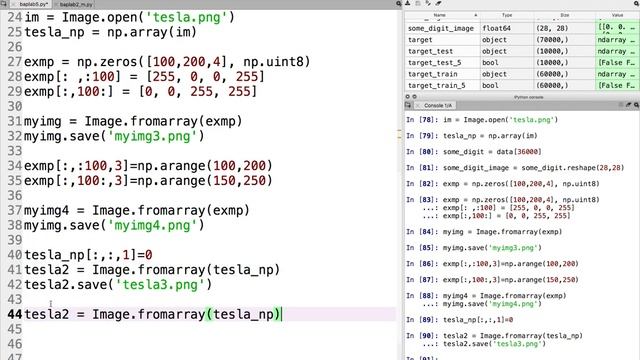Image resolution: width=640 pixels, height=360 pixels.
Task: Click console entry In [90] tesla2
Action: [494, 340]
